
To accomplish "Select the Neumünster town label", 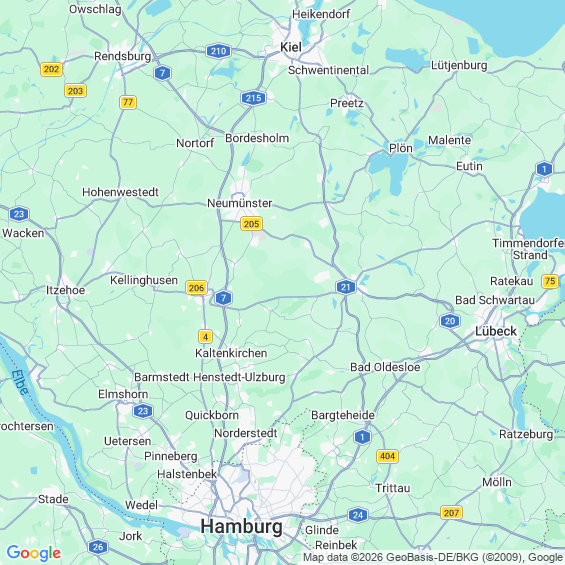I will click(239, 203).
